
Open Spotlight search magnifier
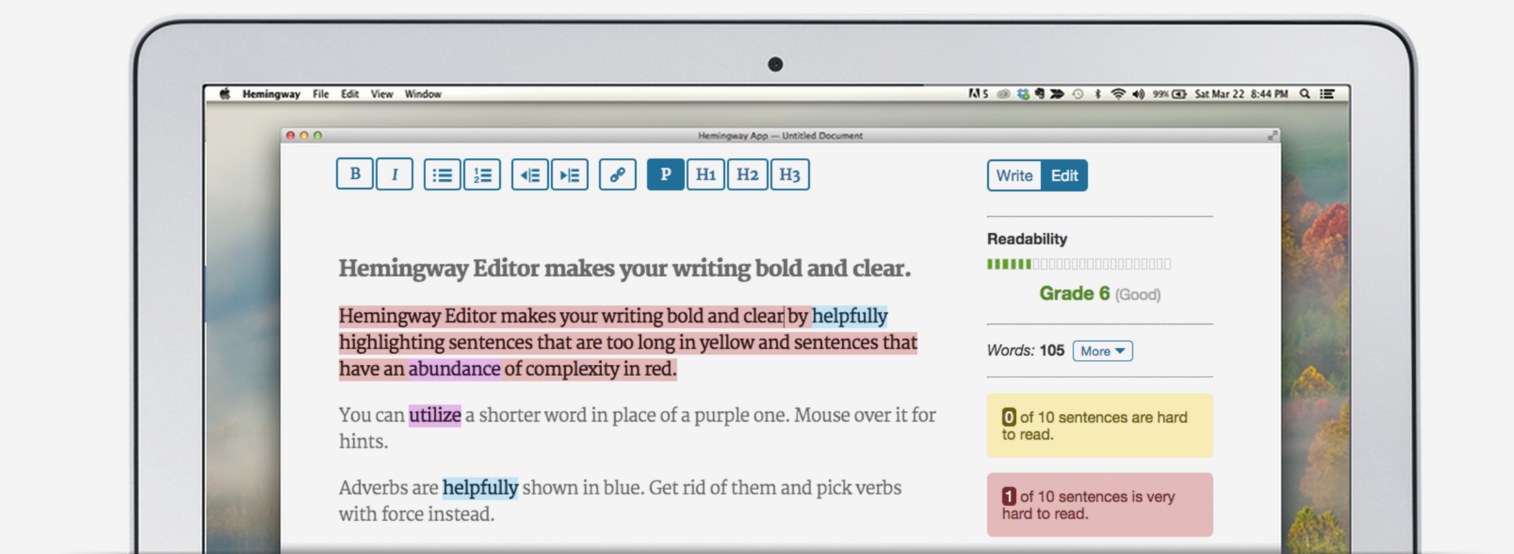click(1305, 94)
